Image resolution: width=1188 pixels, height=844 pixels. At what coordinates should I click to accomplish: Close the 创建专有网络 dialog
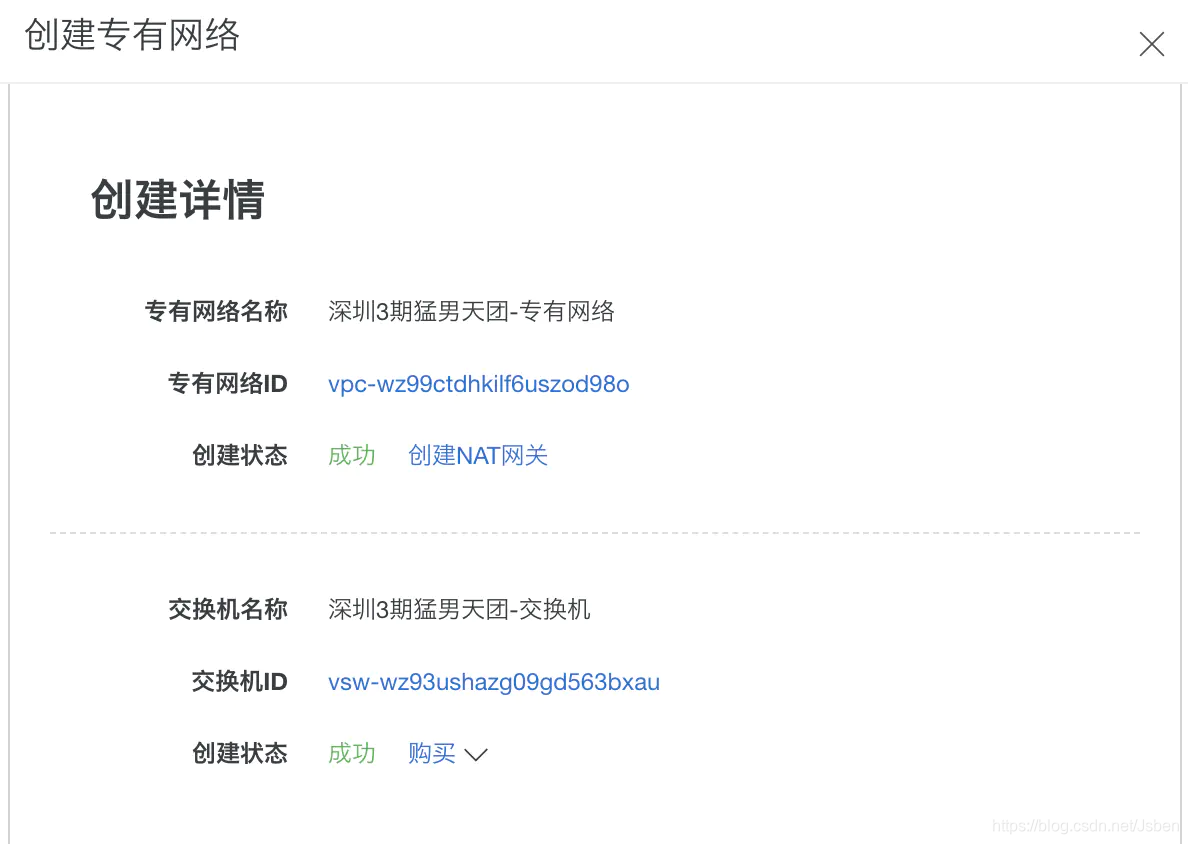coord(1151,44)
